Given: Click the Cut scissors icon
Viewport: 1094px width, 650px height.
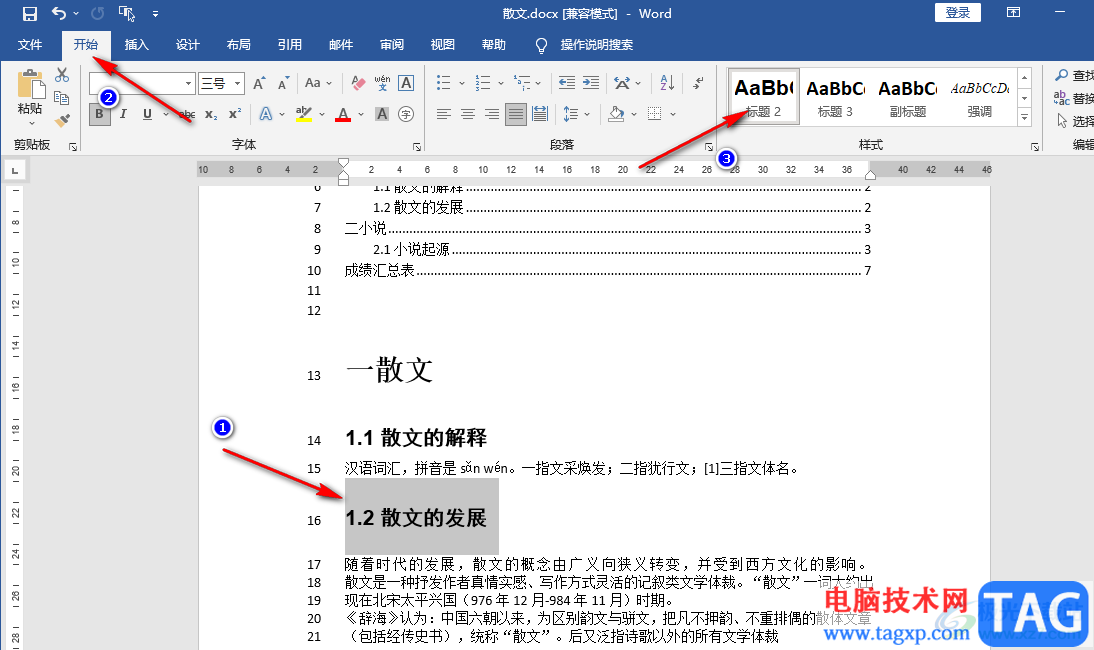Looking at the screenshot, I should tap(62, 75).
